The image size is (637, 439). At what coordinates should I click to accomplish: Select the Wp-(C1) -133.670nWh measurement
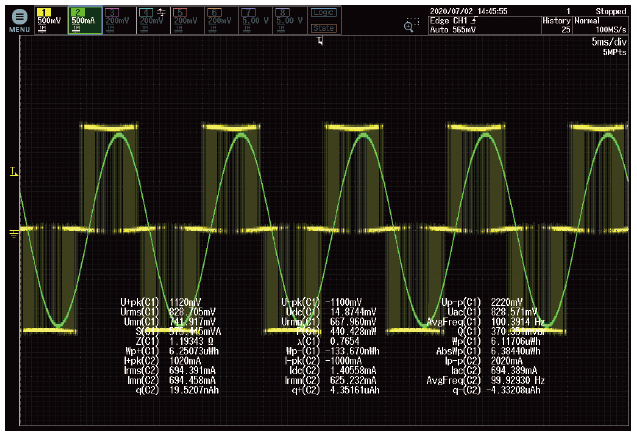pos(333,351)
